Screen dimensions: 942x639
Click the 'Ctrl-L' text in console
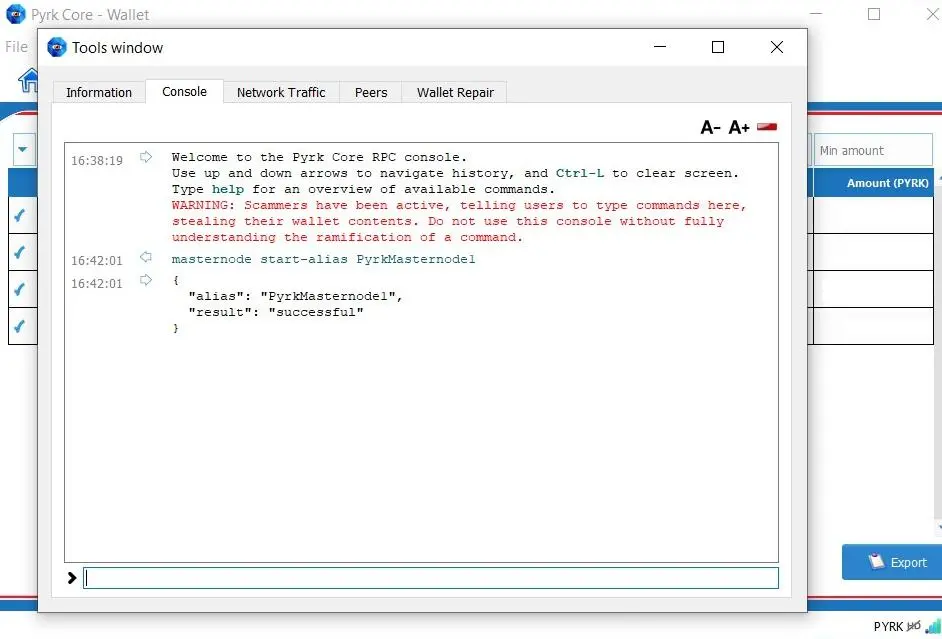point(580,173)
